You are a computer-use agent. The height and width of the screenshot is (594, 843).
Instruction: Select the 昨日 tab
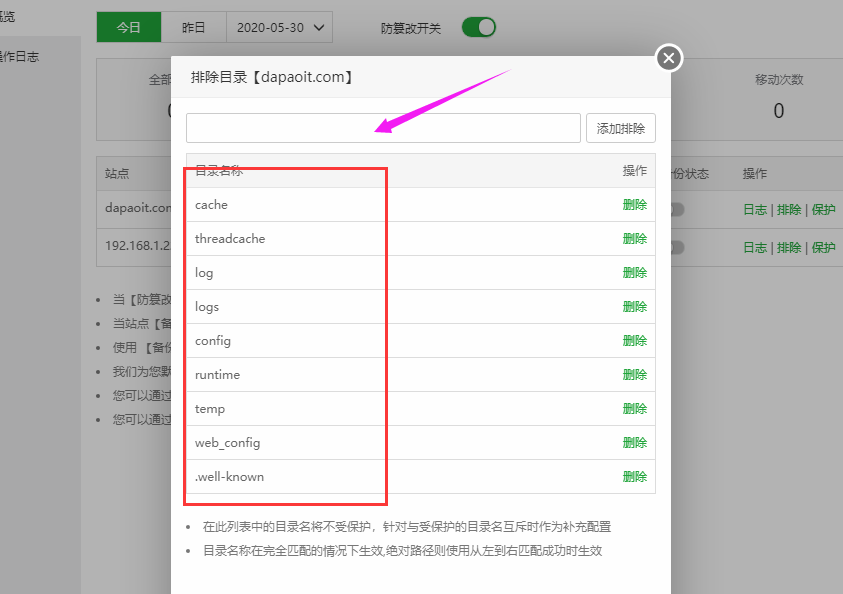tap(193, 27)
